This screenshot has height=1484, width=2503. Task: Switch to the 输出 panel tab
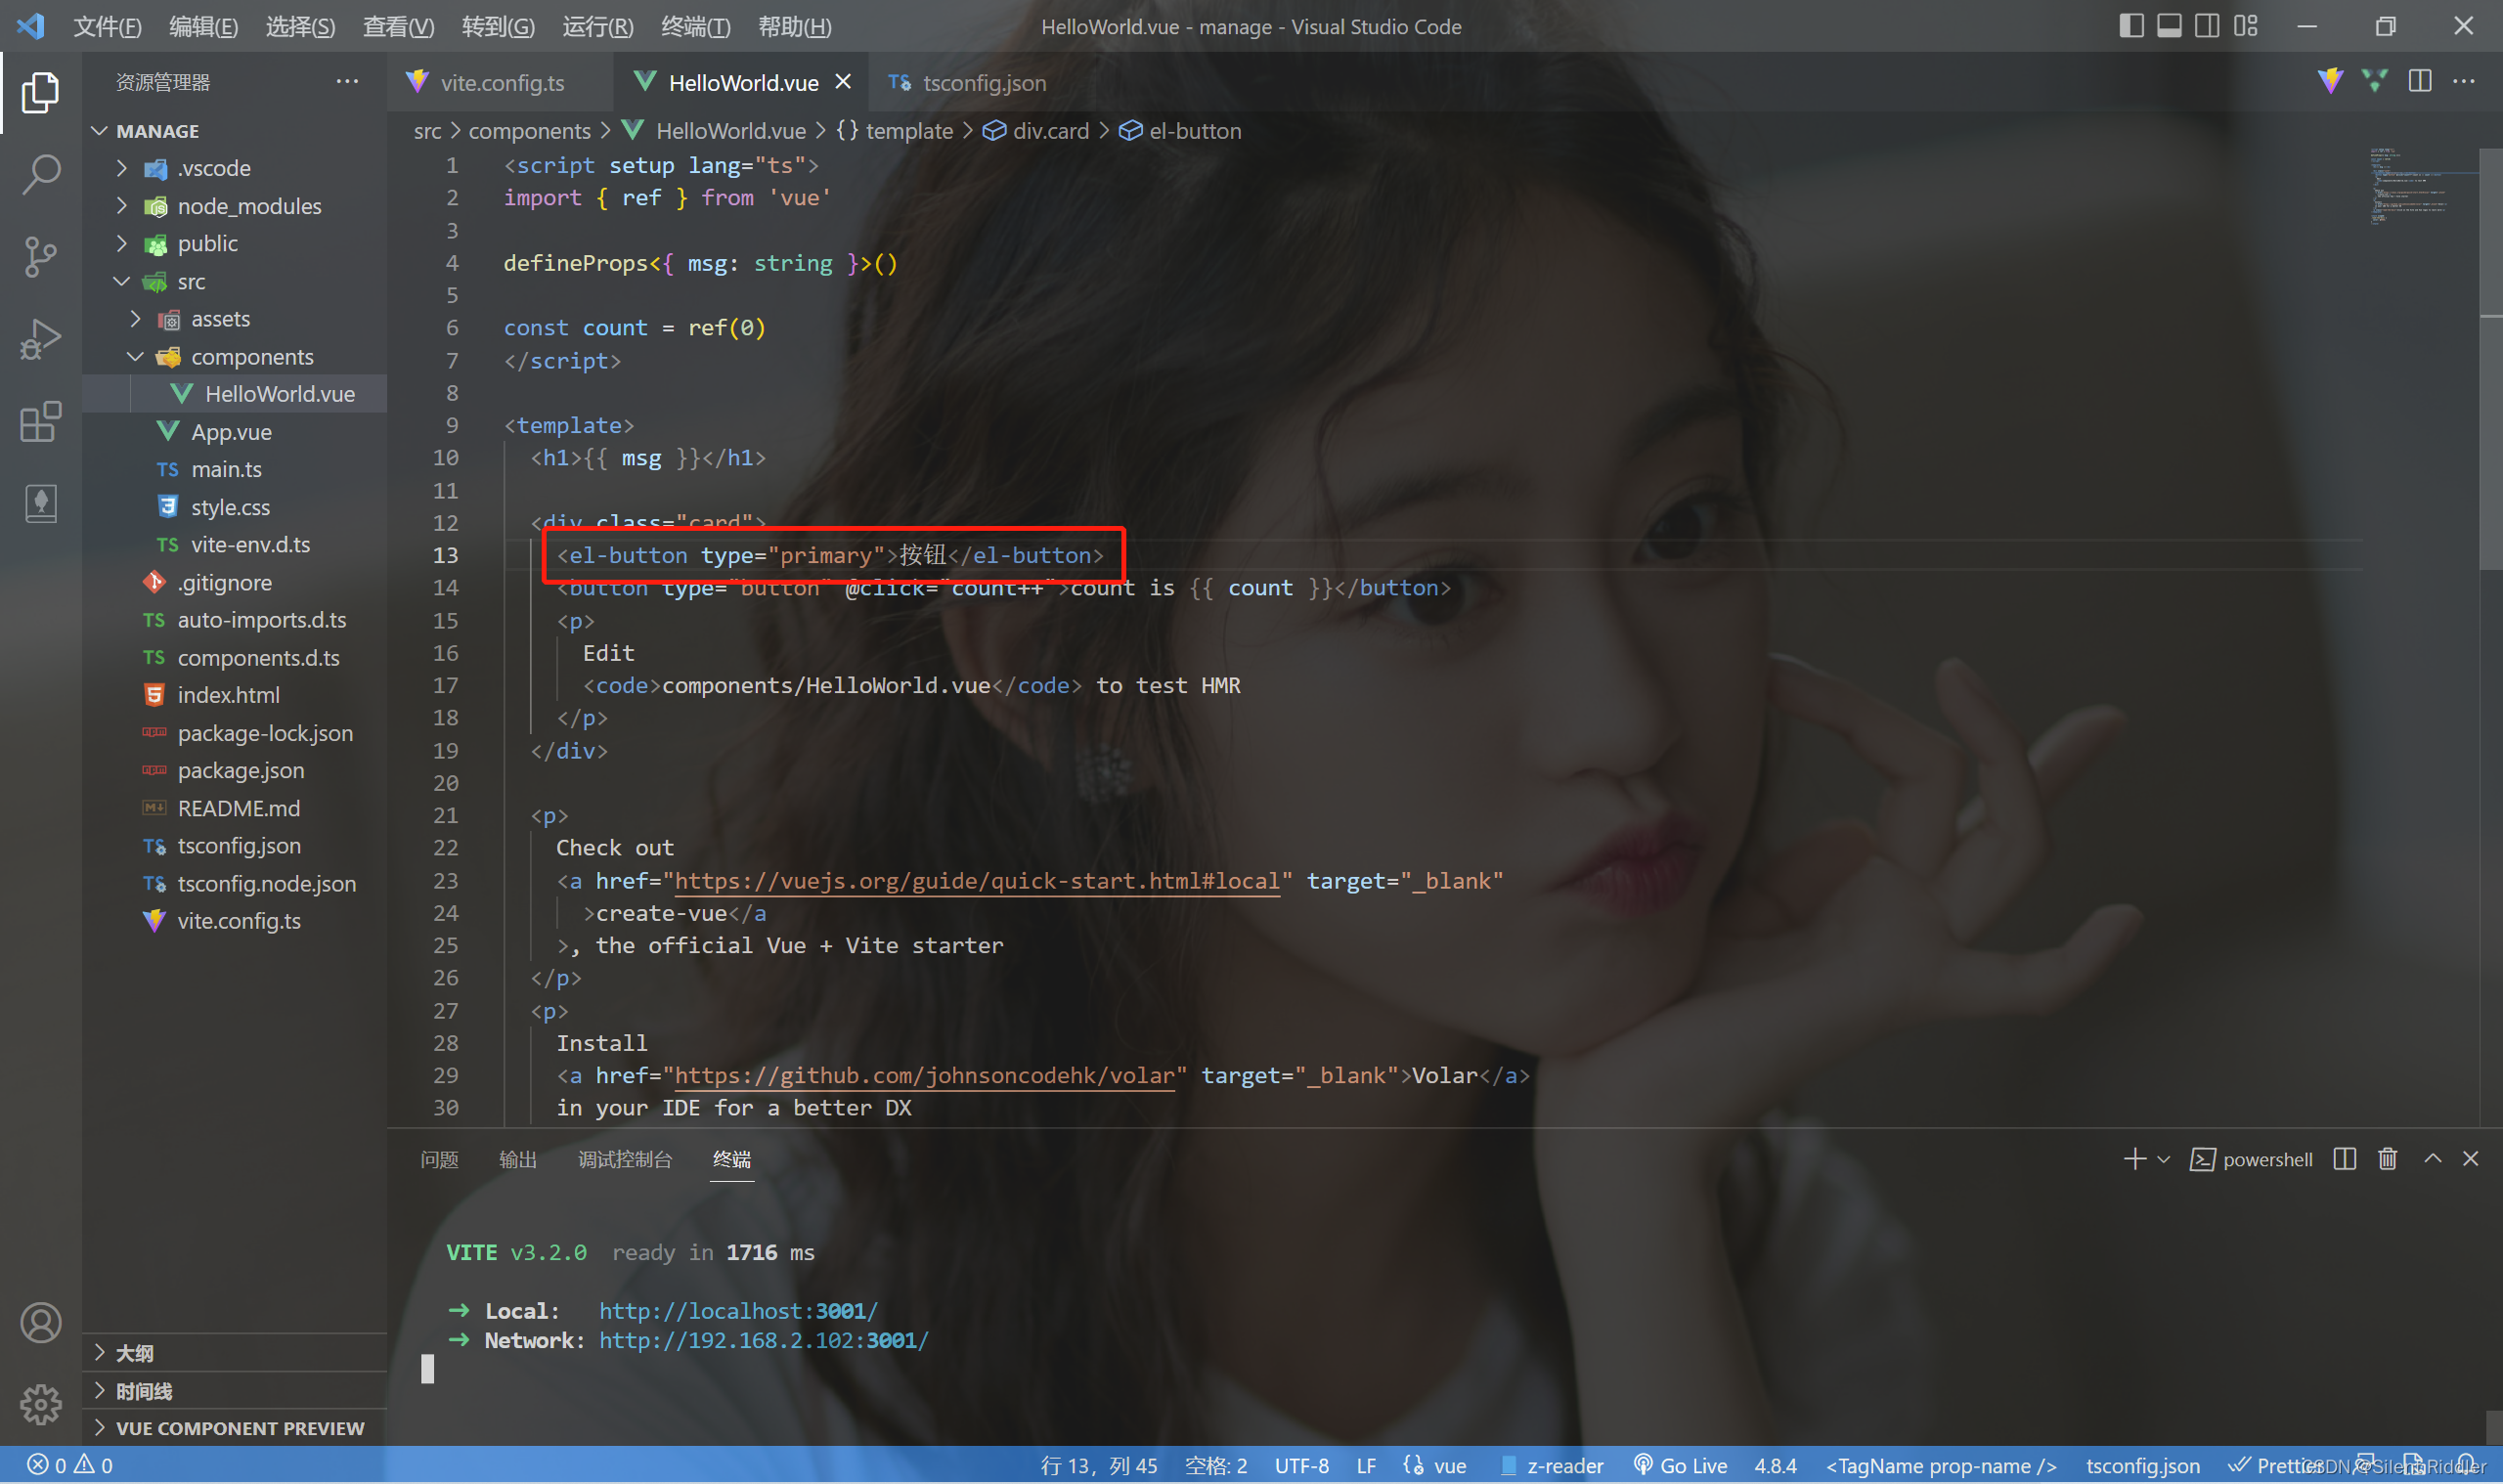click(518, 1160)
